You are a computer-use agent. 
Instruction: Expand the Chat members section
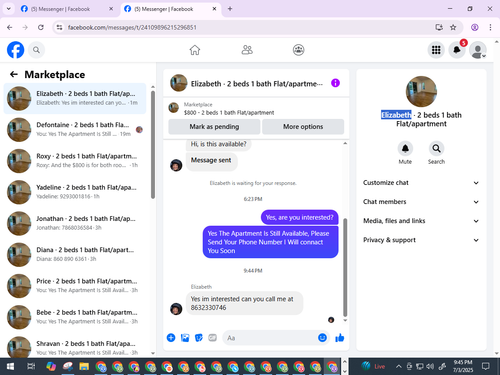pyautogui.click(x=421, y=202)
